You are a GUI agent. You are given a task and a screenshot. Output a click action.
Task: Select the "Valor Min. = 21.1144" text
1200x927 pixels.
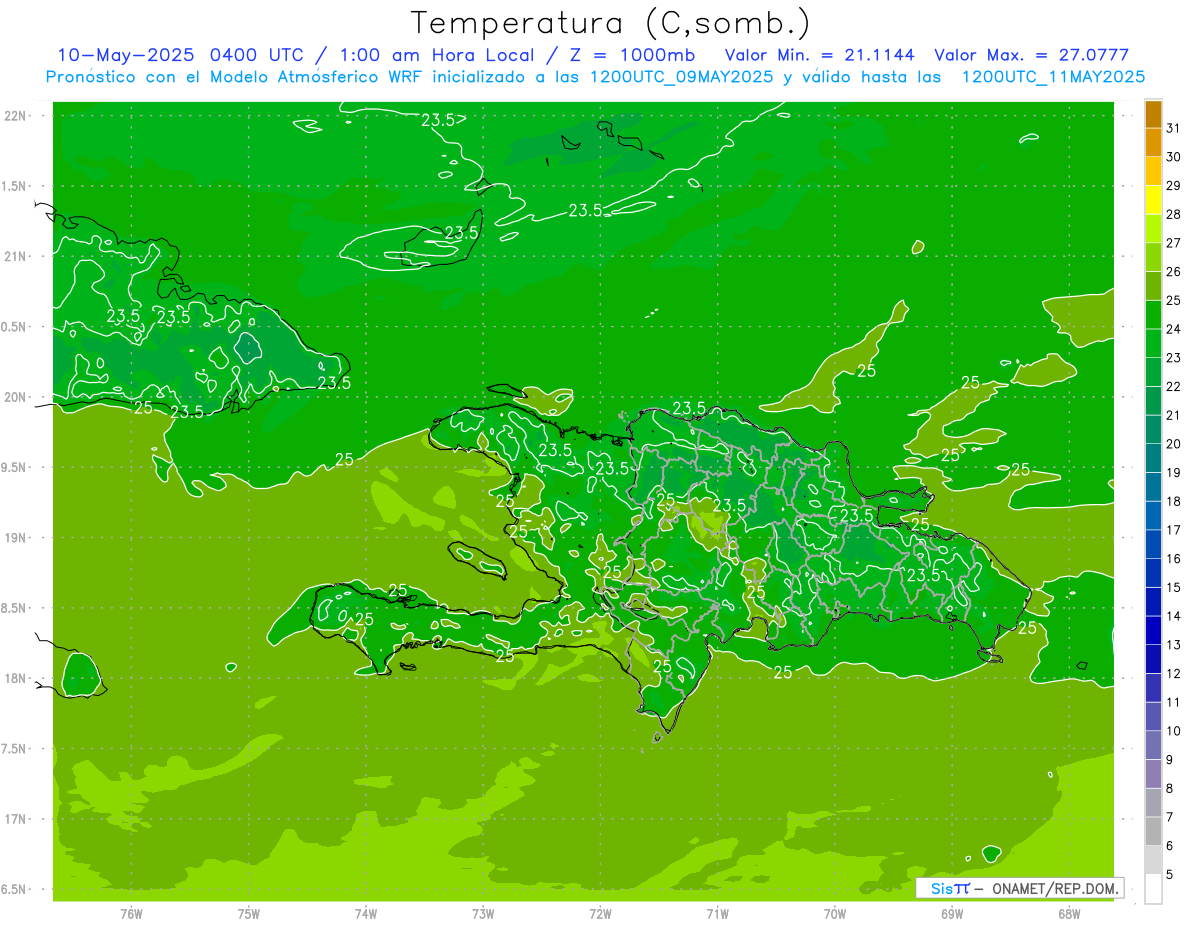tap(819, 55)
